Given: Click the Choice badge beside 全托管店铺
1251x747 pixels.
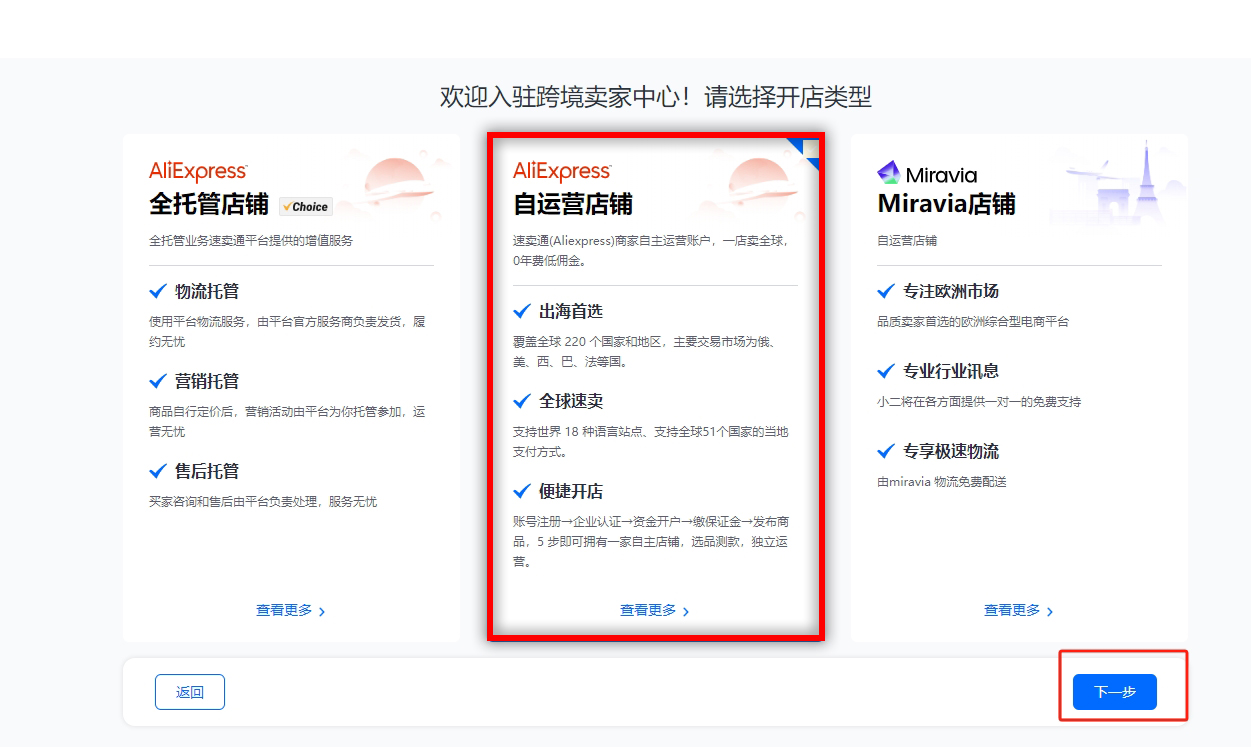Looking at the screenshot, I should (305, 206).
